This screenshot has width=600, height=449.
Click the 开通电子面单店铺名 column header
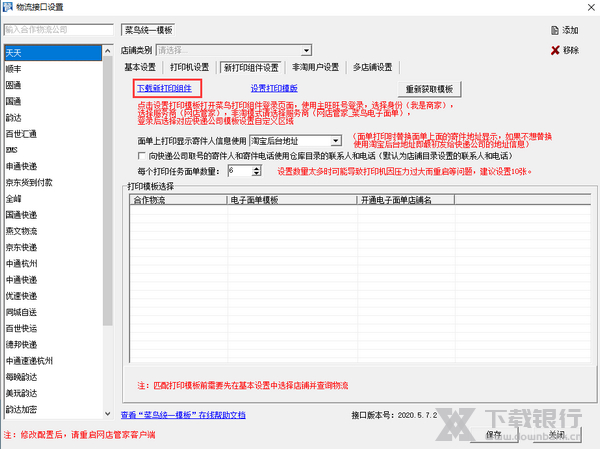(406, 199)
